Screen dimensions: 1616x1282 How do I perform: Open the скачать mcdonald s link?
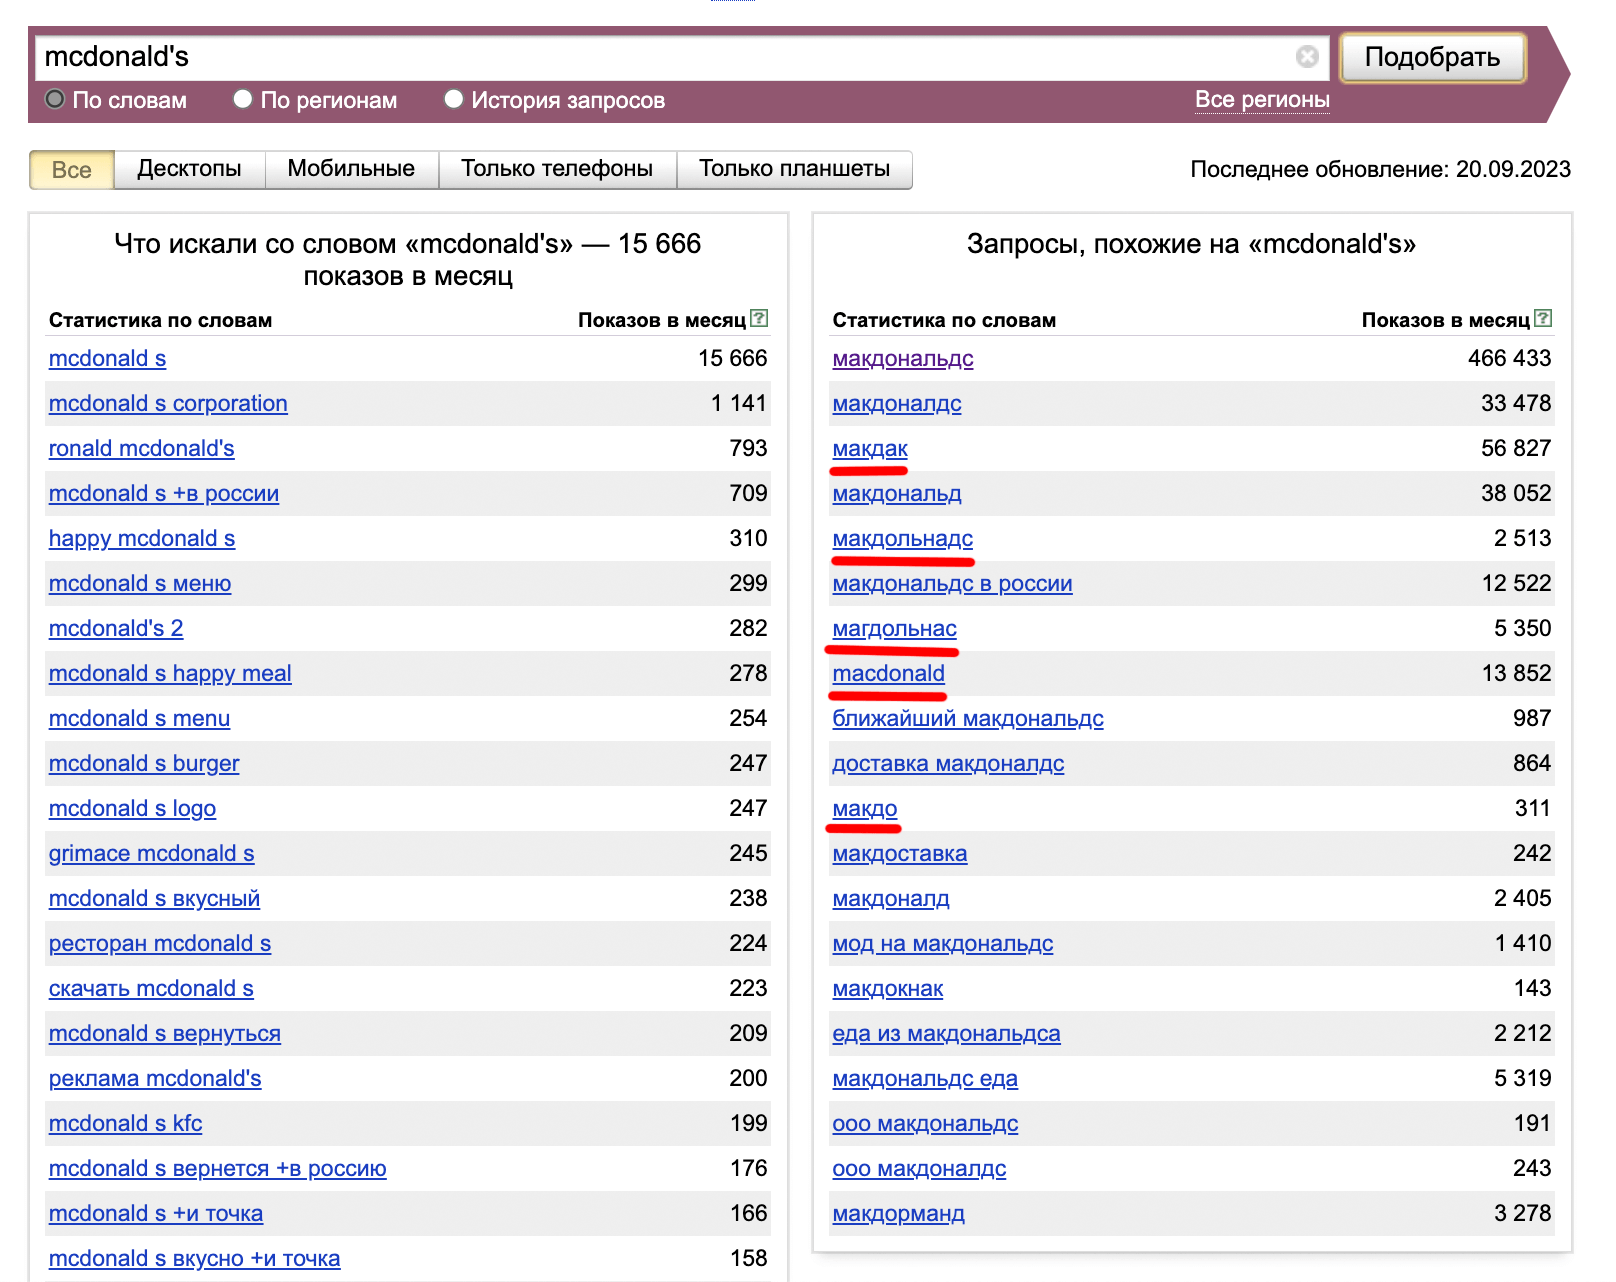(x=151, y=988)
